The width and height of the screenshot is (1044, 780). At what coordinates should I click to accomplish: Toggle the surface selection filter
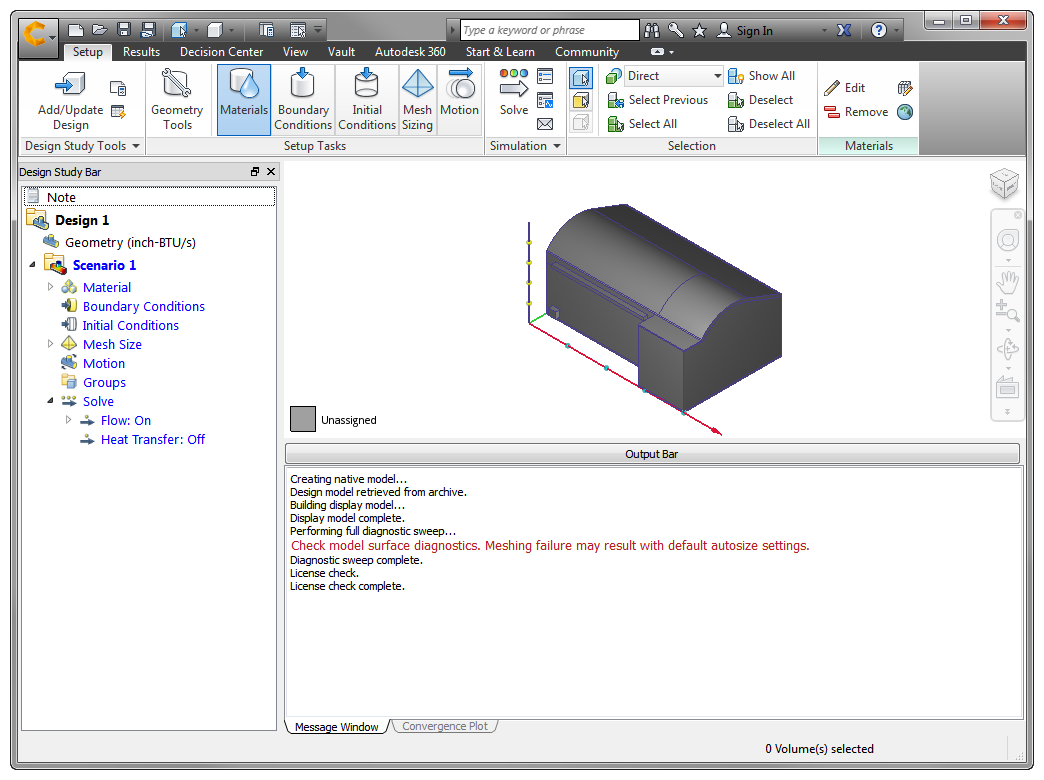point(581,100)
